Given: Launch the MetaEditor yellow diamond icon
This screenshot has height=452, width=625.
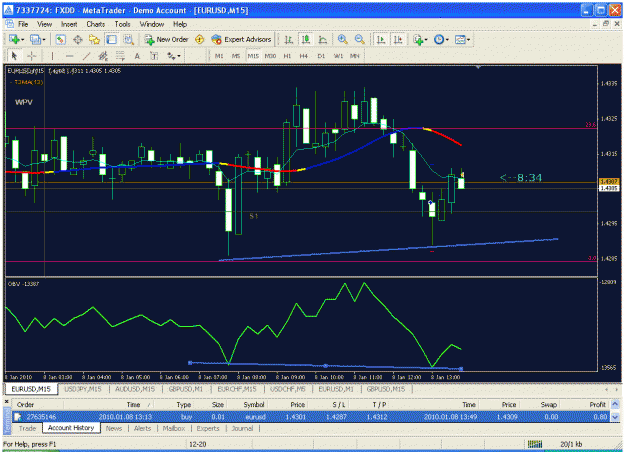Looking at the screenshot, I should 199,39.
